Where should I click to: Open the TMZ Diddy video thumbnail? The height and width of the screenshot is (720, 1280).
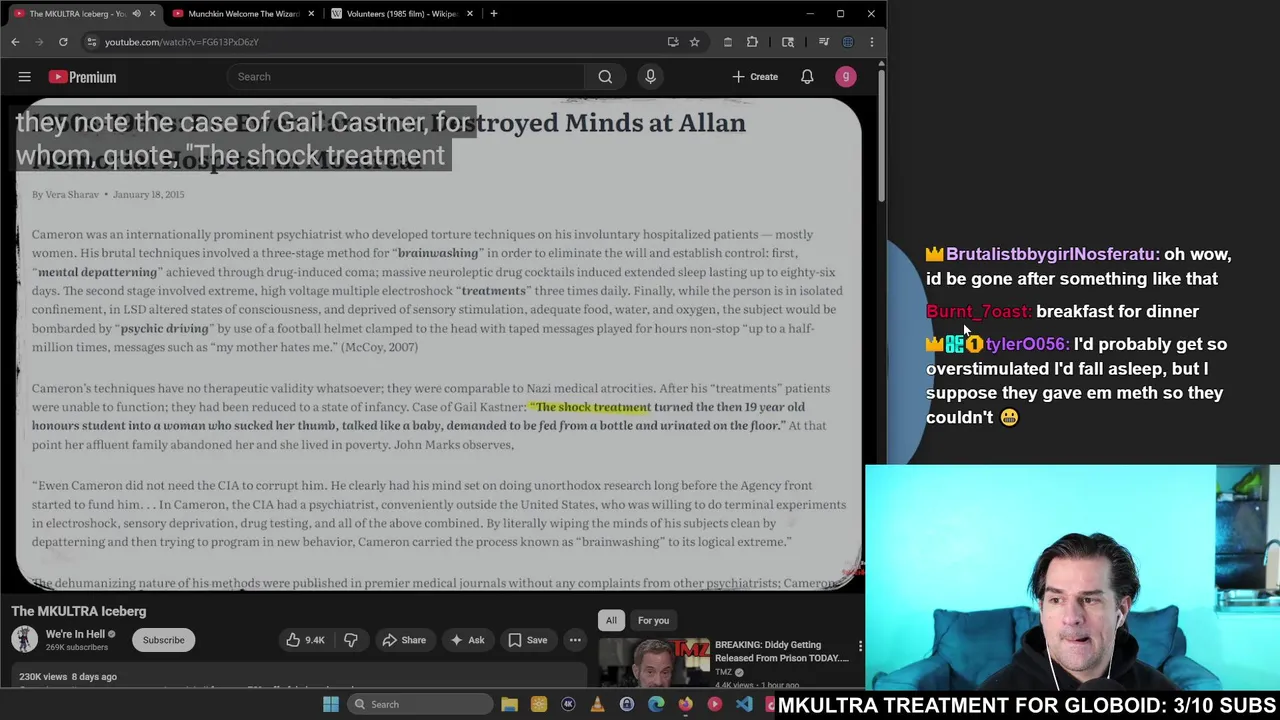click(654, 662)
